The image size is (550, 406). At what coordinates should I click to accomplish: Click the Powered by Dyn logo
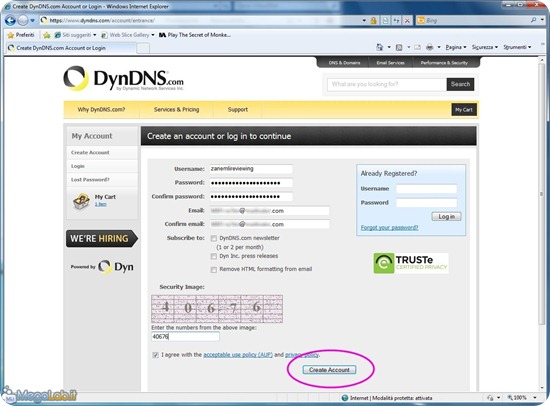(102, 267)
